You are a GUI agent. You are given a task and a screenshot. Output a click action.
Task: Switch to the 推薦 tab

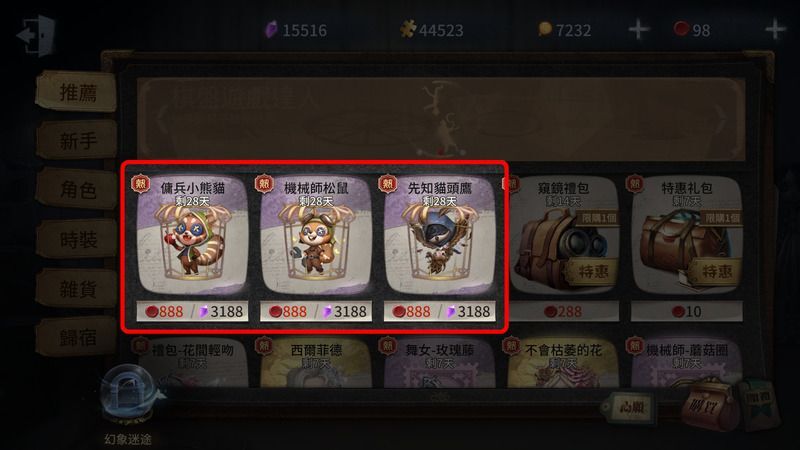78,92
